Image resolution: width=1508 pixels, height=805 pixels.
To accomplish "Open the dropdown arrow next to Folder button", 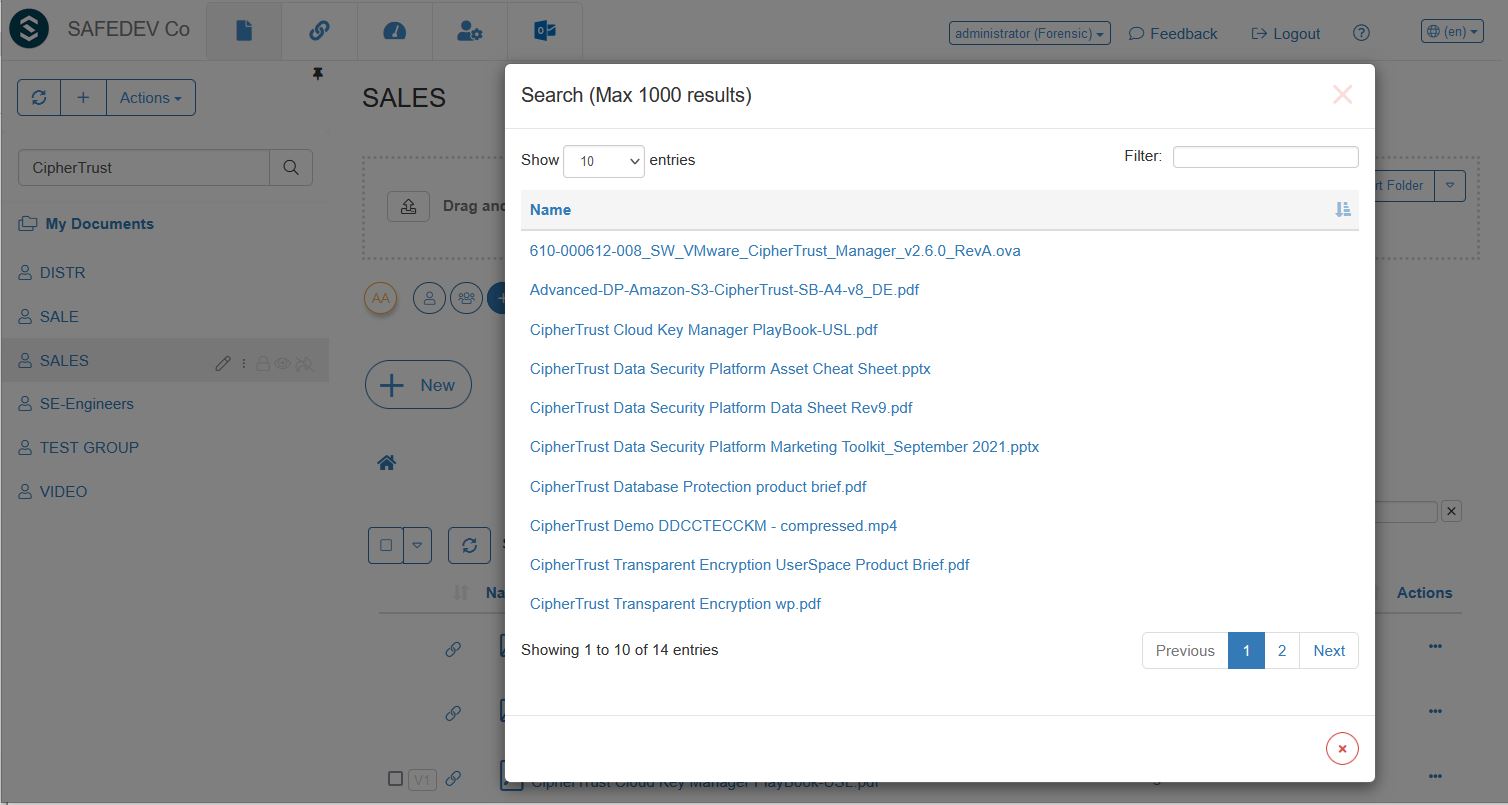I will point(1450,185).
